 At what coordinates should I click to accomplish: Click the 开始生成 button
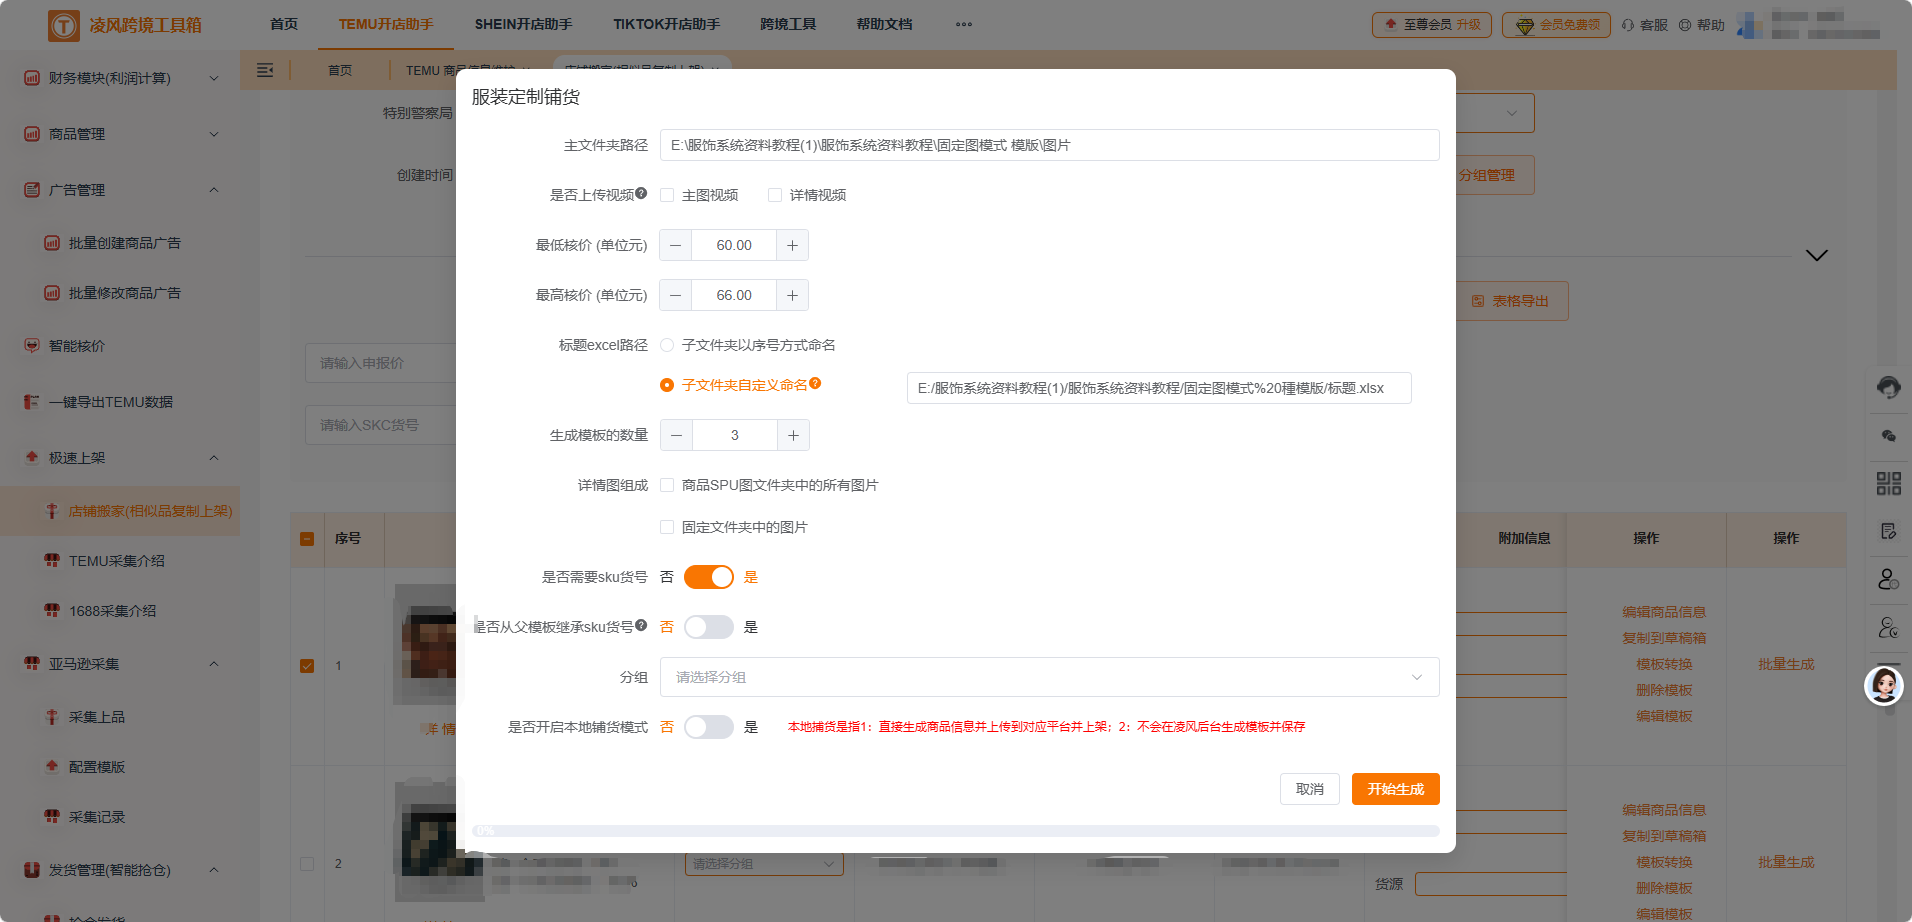pos(1395,788)
